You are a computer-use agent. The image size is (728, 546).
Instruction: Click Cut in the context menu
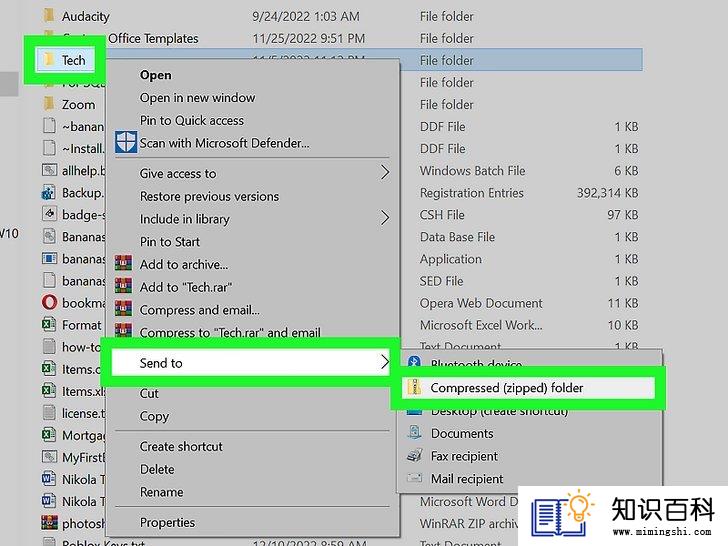[x=149, y=393]
